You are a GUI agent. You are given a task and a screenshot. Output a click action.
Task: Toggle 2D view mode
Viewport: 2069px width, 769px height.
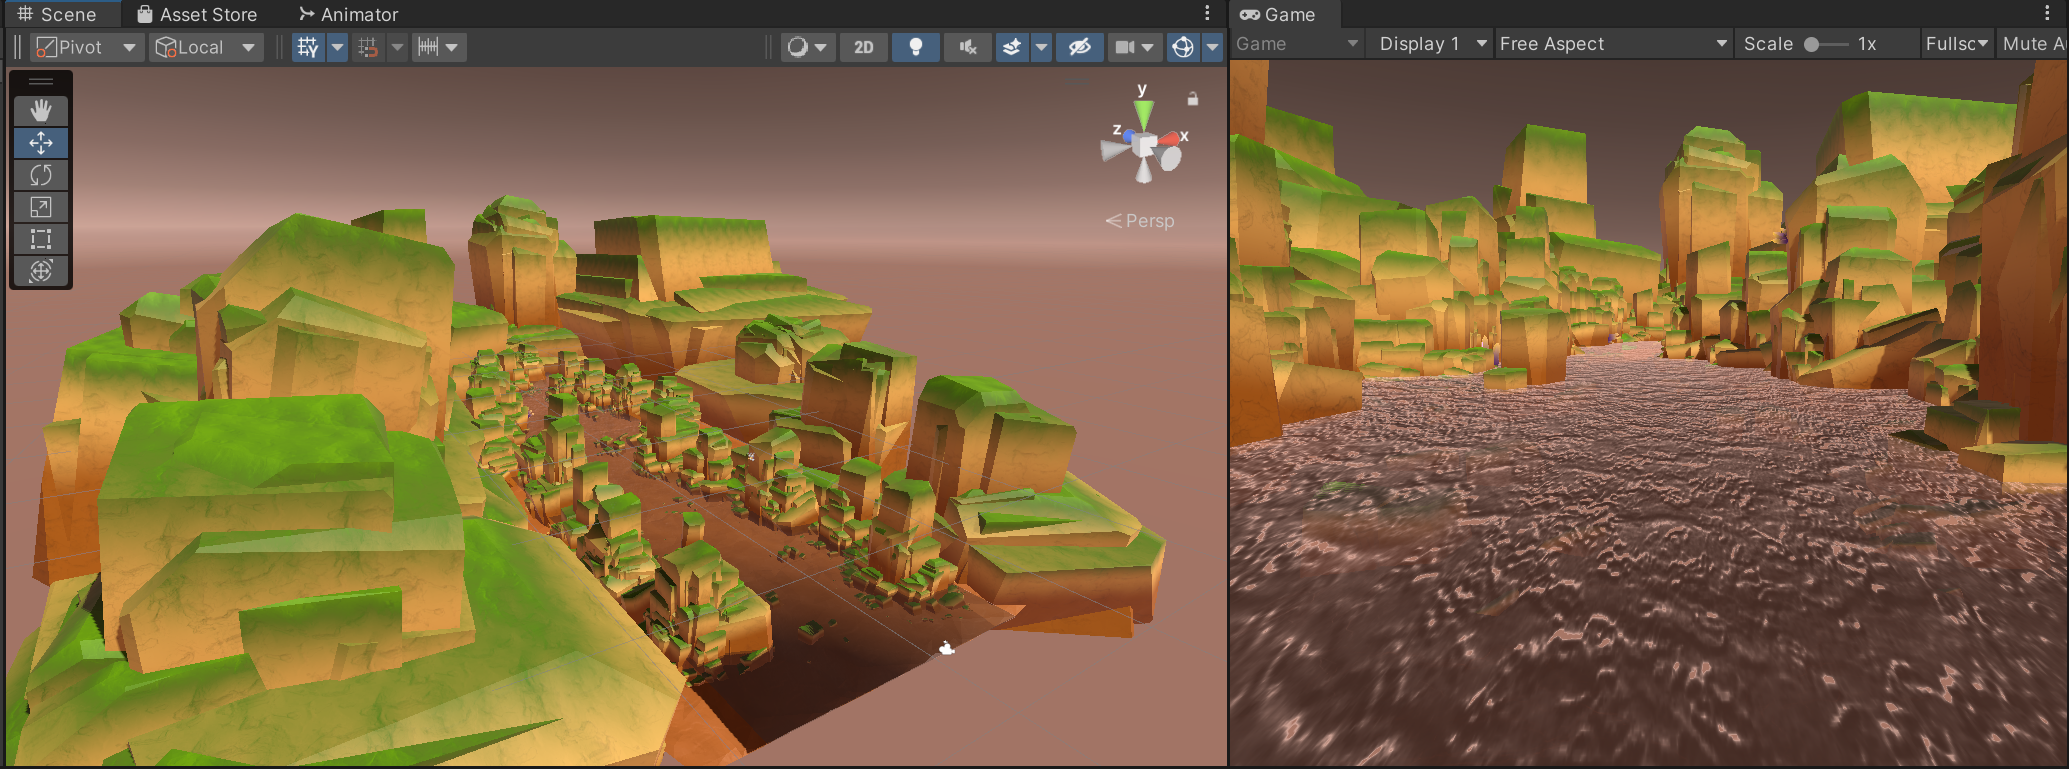pyautogui.click(x=864, y=47)
